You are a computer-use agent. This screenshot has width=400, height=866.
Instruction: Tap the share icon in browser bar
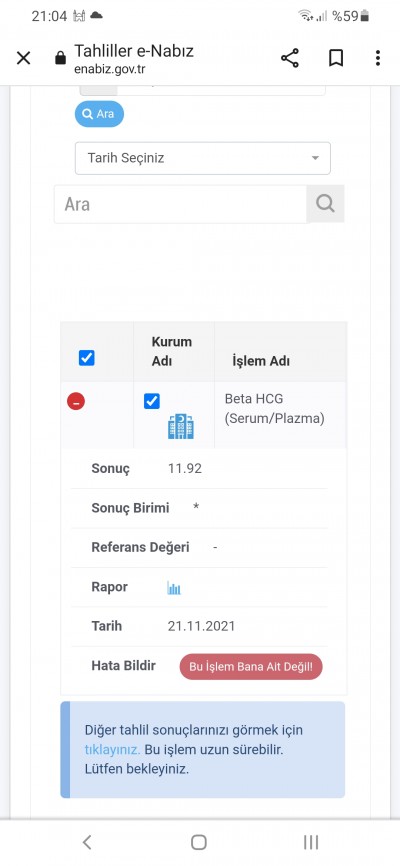[290, 58]
